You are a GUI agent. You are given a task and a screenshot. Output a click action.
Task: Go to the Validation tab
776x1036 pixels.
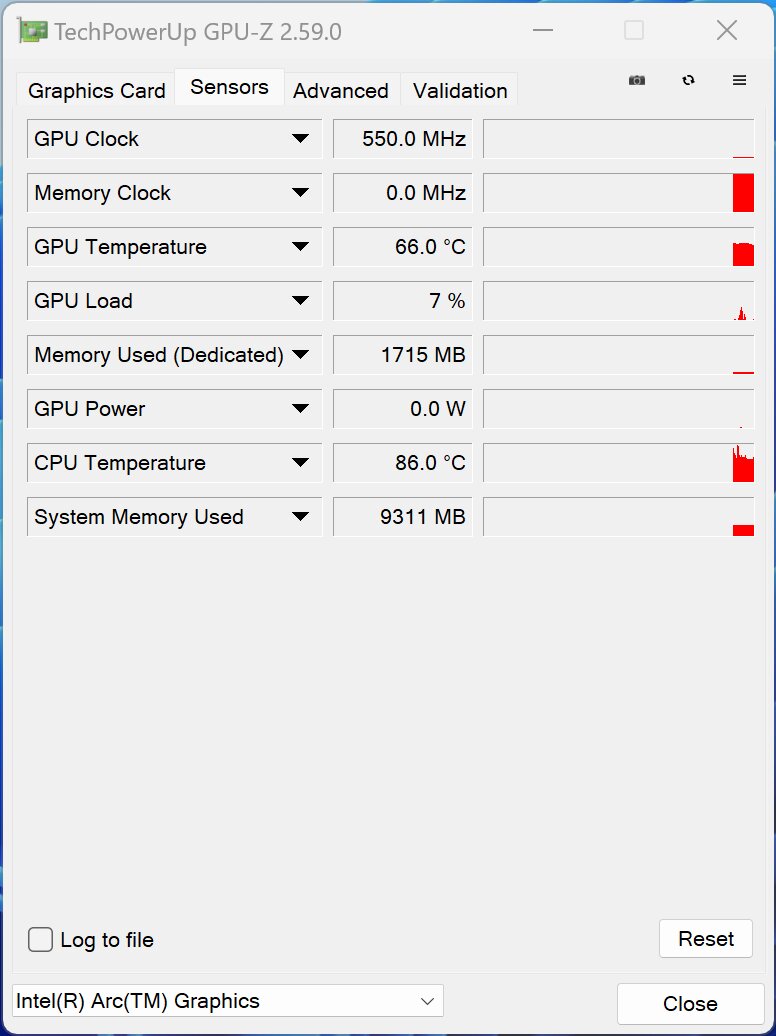tap(460, 91)
